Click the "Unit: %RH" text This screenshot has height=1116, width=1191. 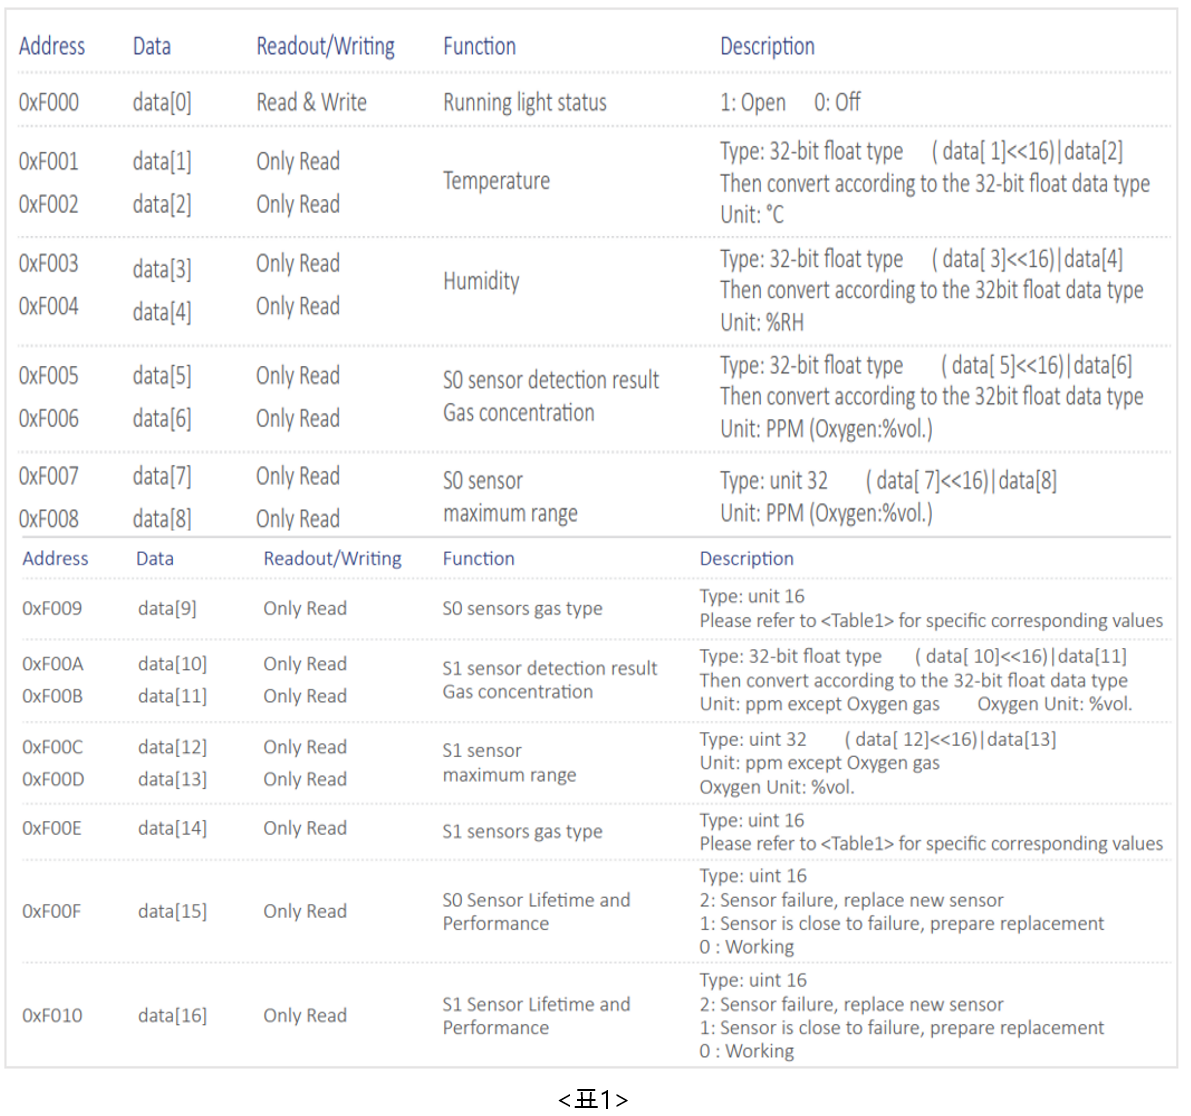761,322
